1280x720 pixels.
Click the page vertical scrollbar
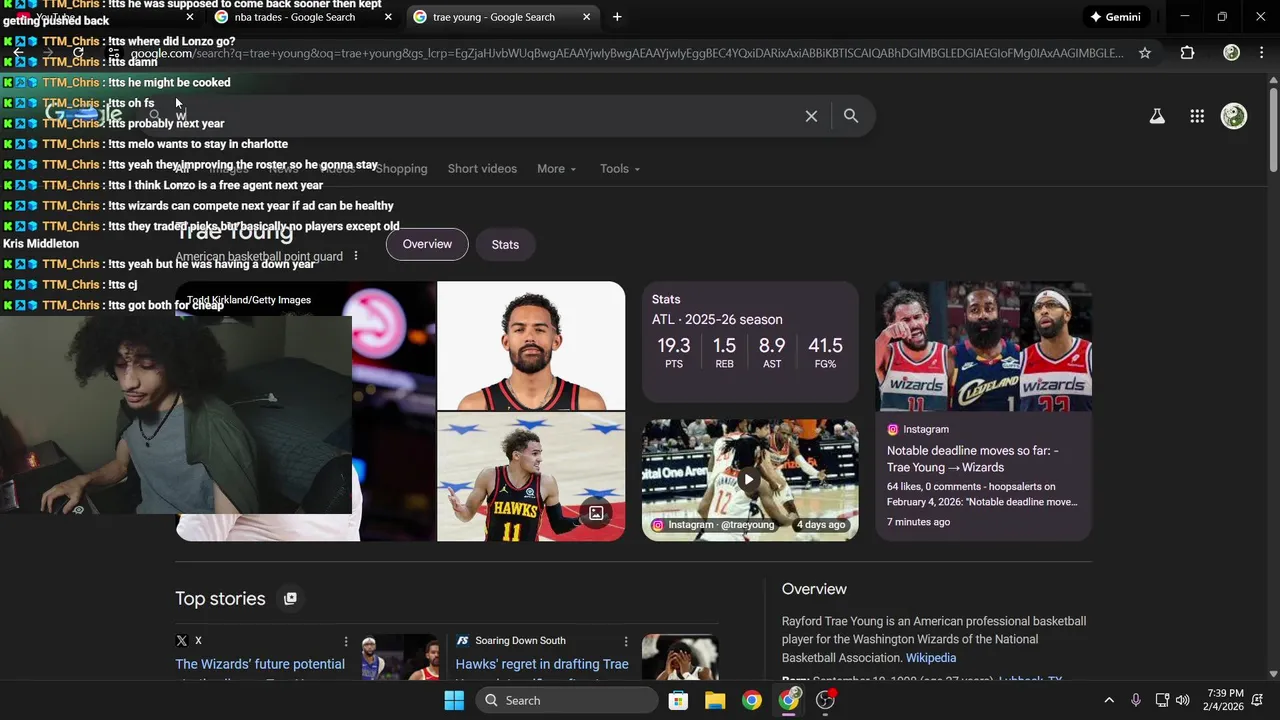tap(1273, 130)
